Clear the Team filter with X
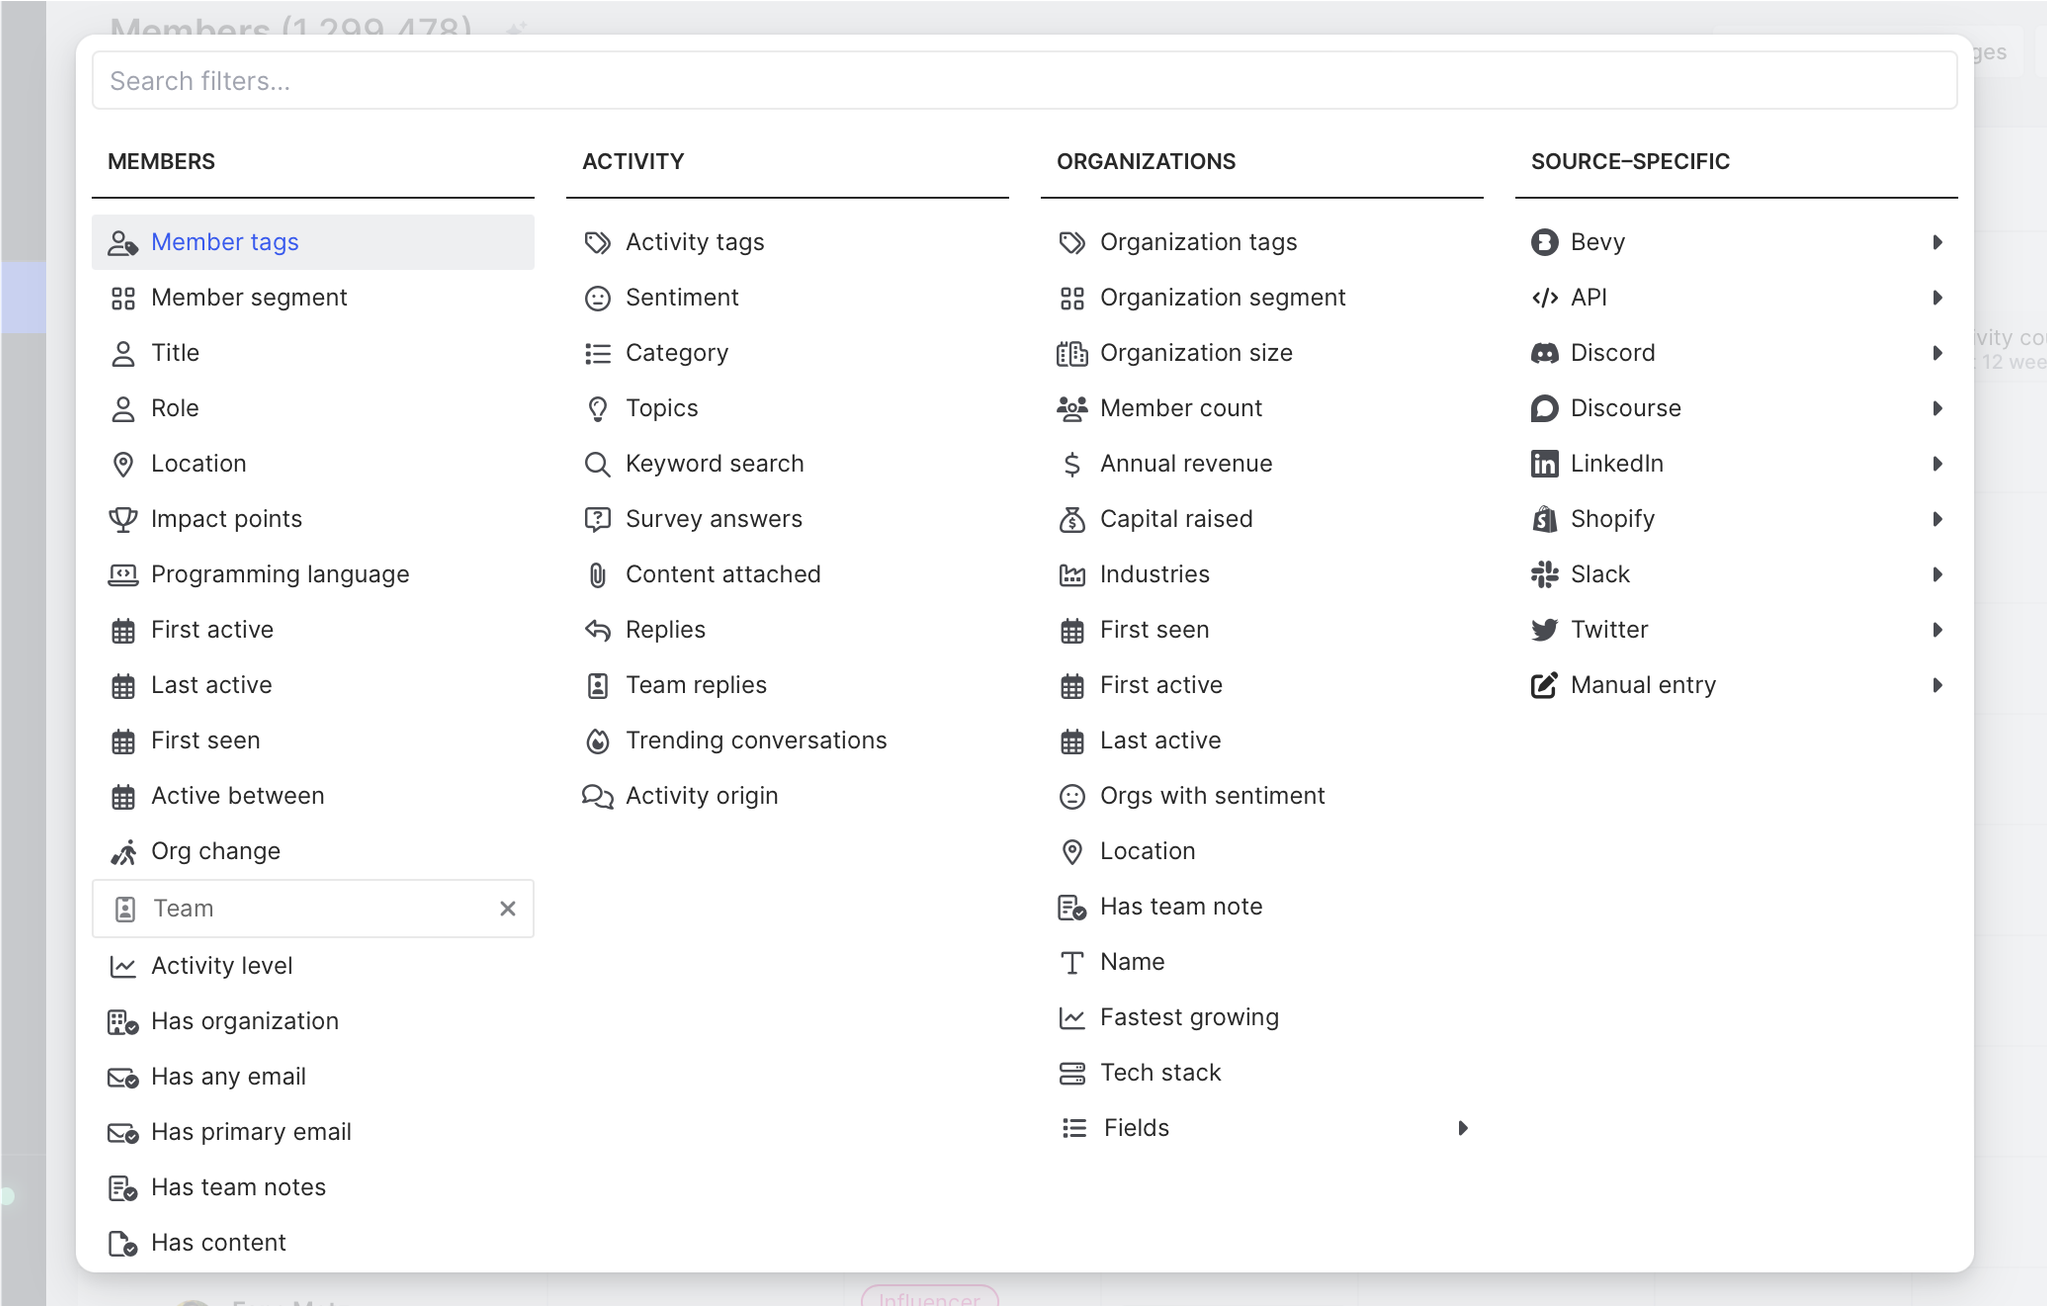The image size is (2047, 1306). [x=507, y=908]
